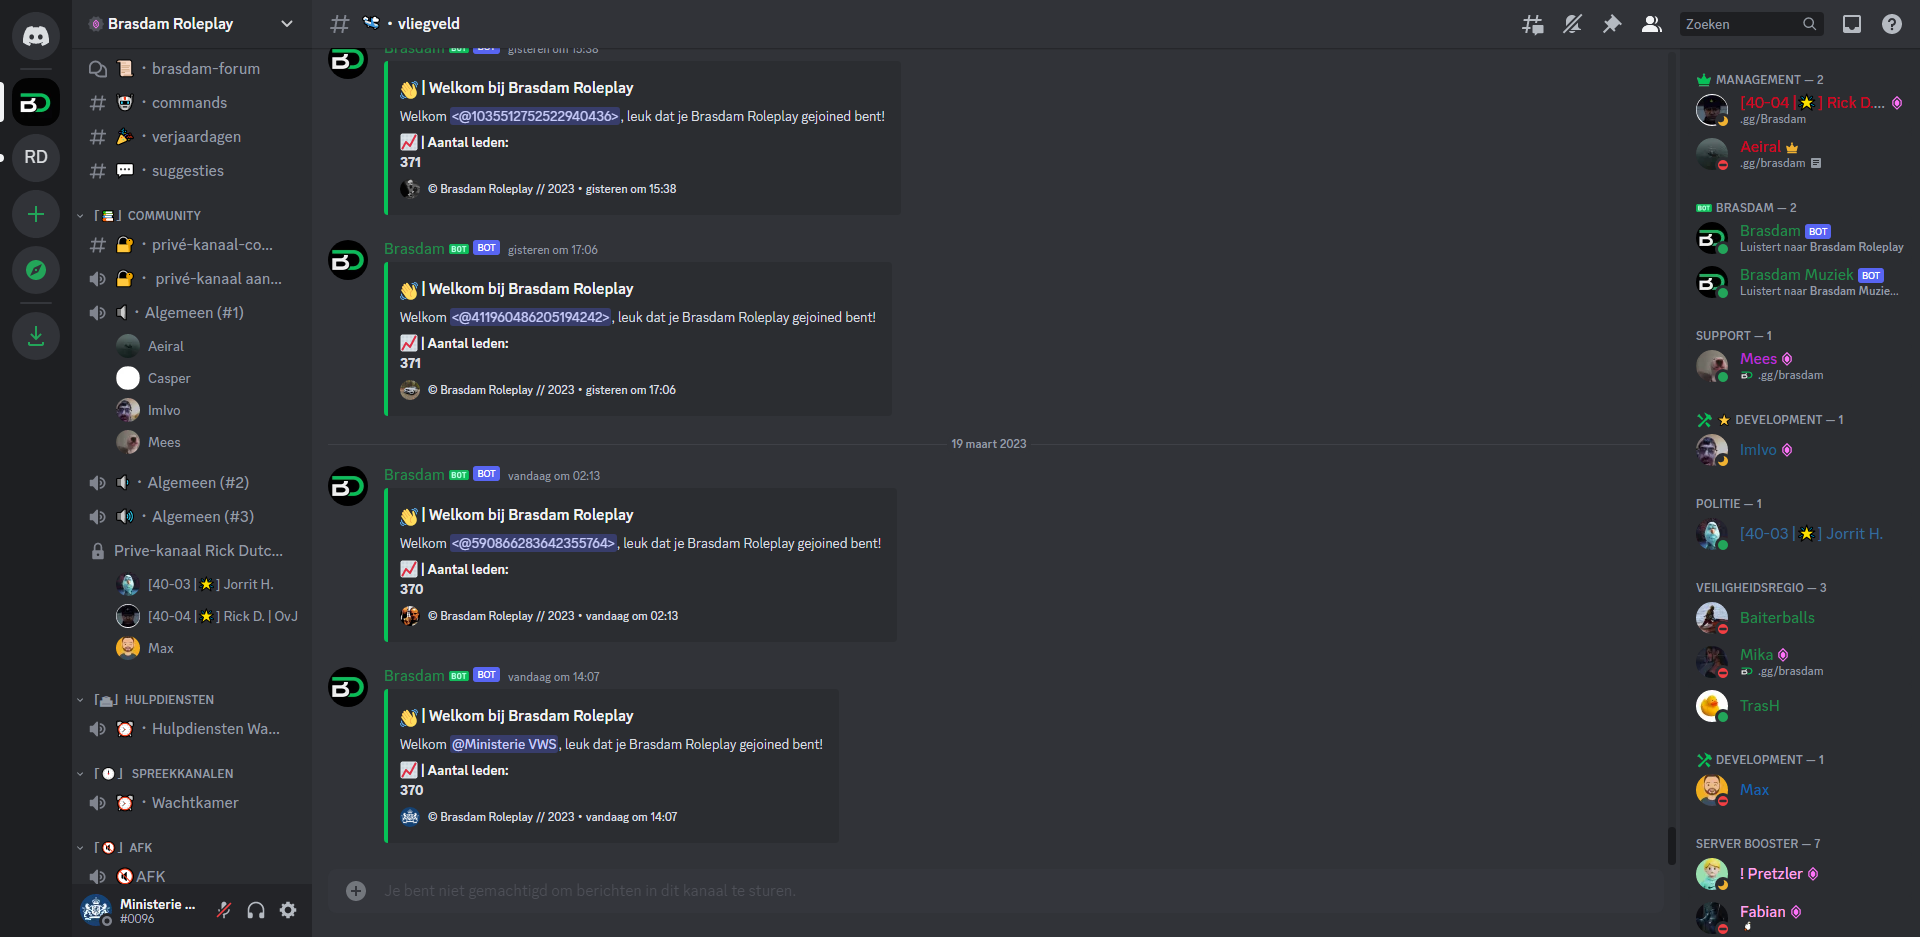Open Pinned Messages pin icon
1920x937 pixels.
click(1612, 24)
